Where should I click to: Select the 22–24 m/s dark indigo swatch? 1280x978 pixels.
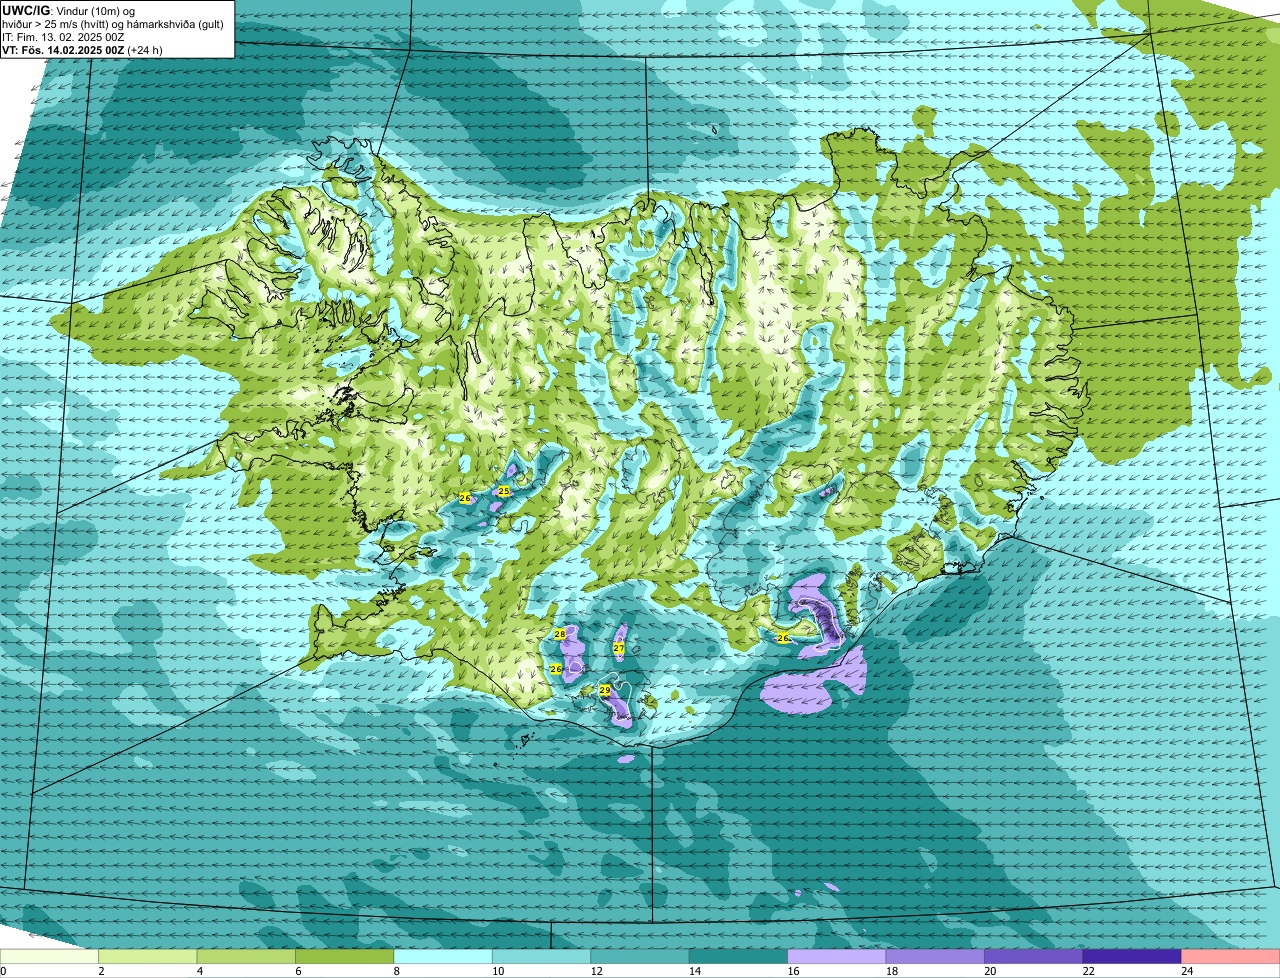[1132, 956]
